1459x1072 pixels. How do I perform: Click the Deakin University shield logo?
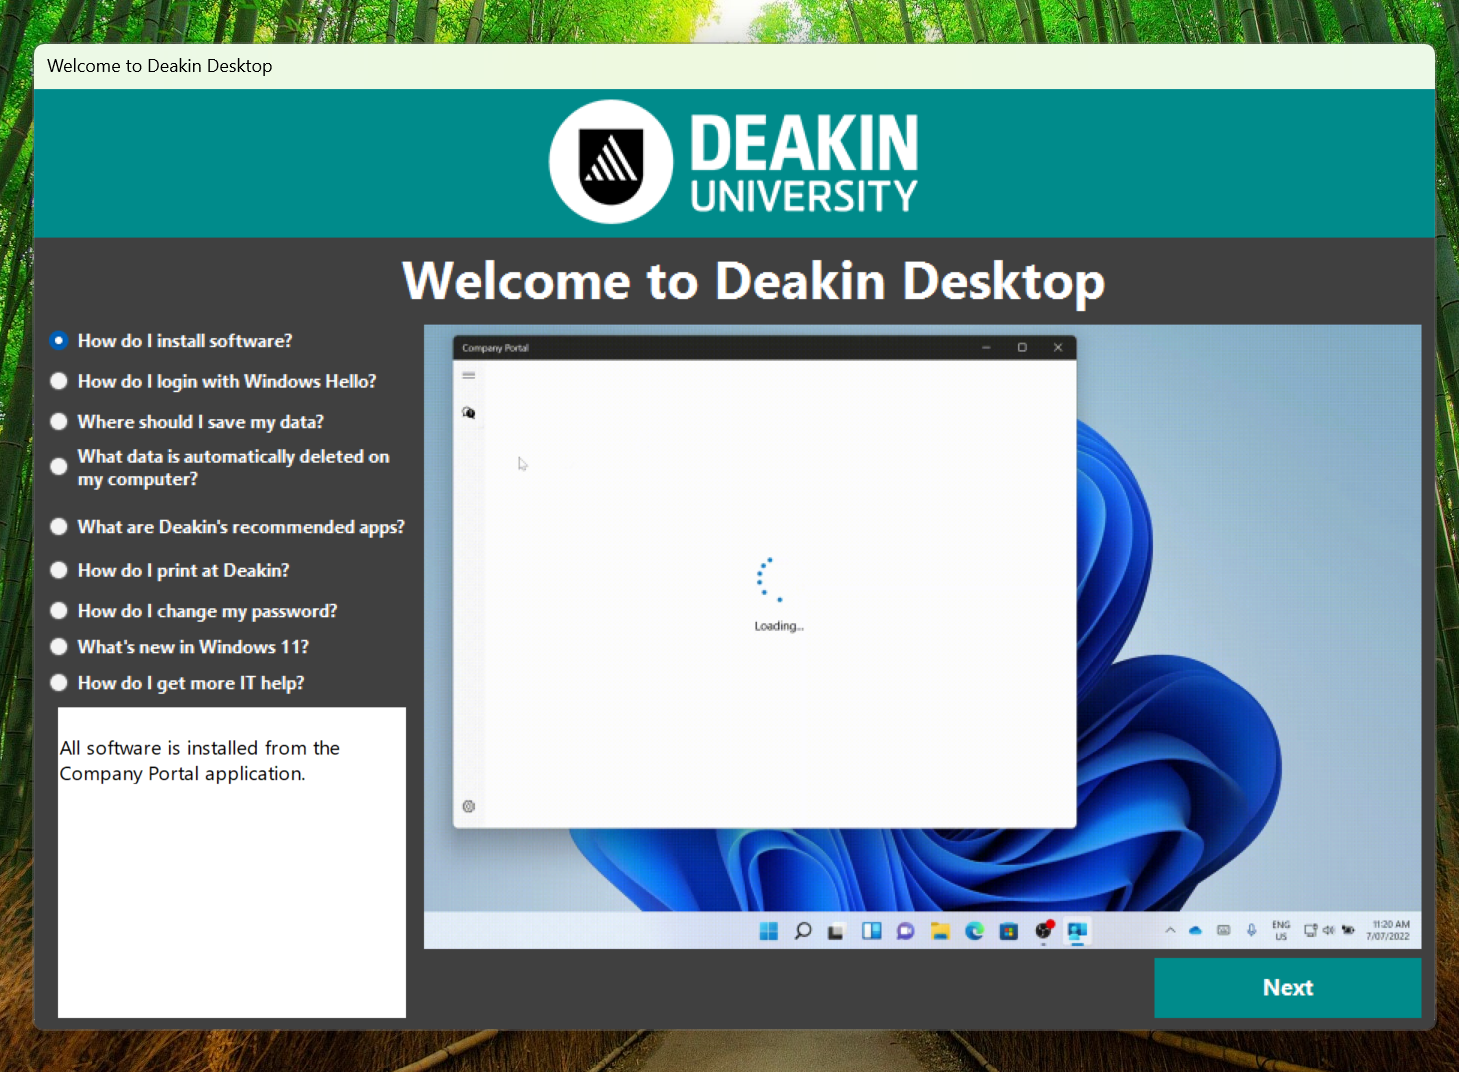tap(611, 162)
